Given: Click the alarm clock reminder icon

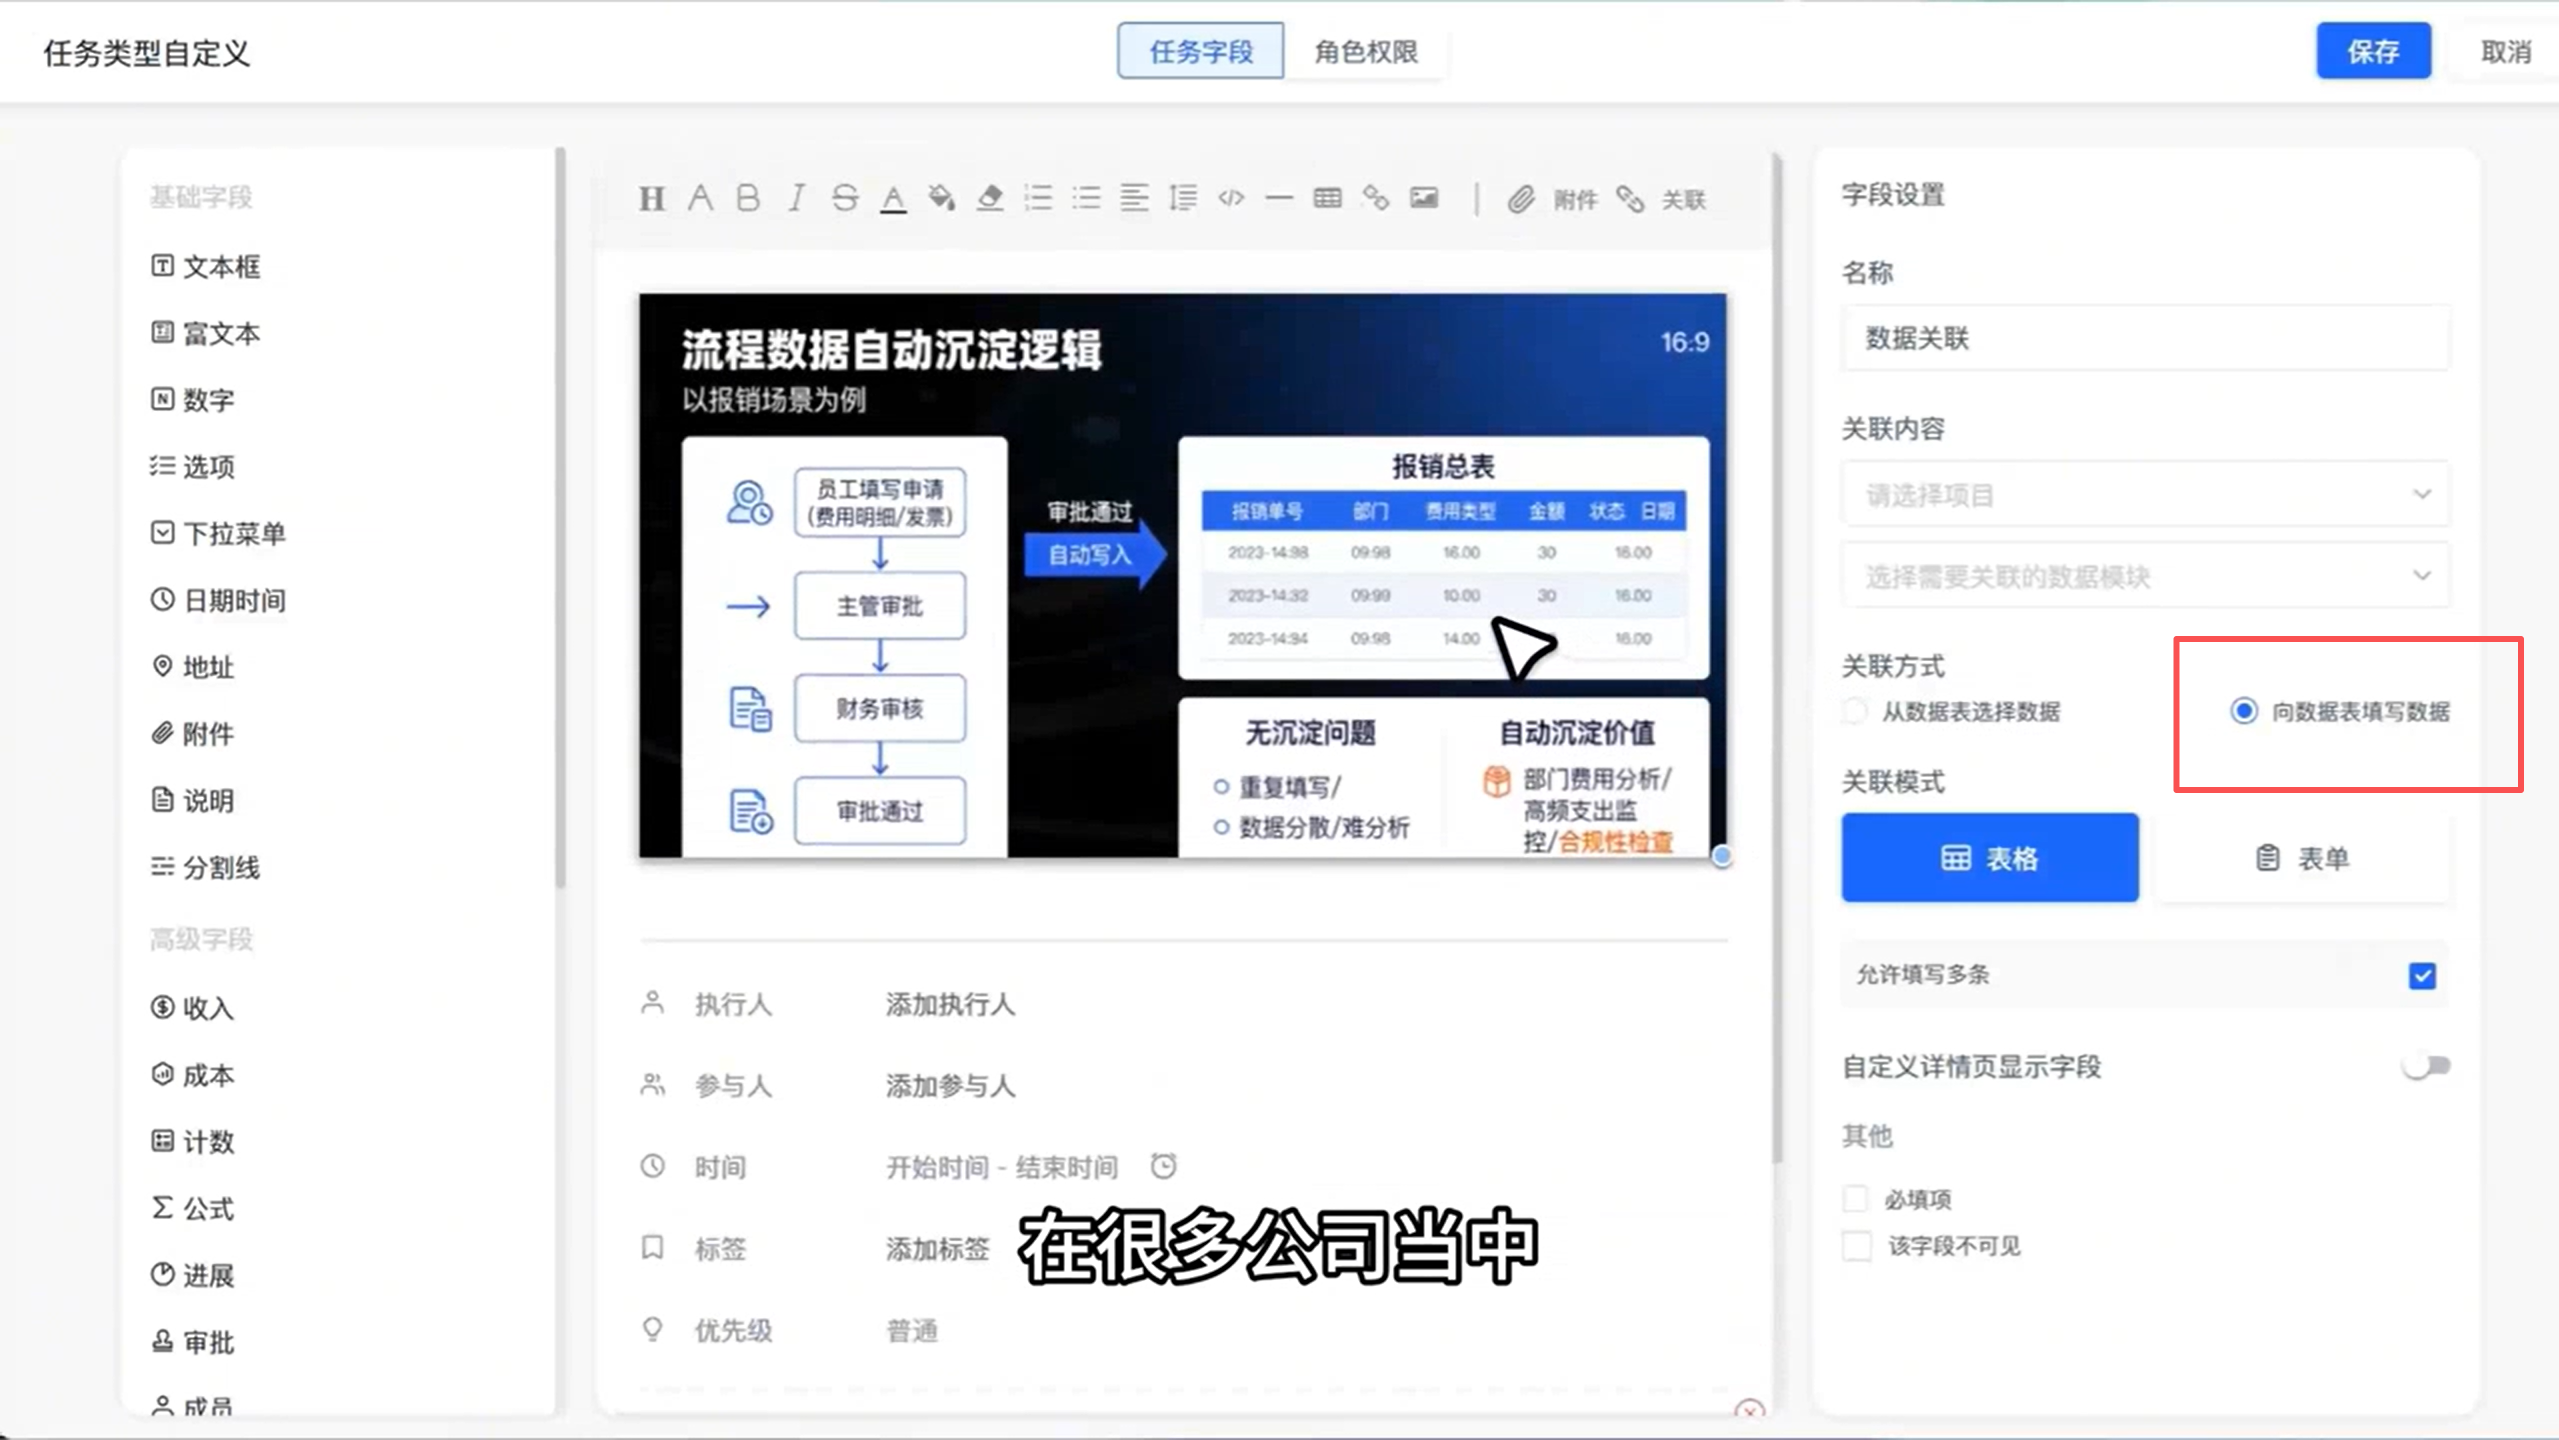Looking at the screenshot, I should (x=1163, y=1166).
